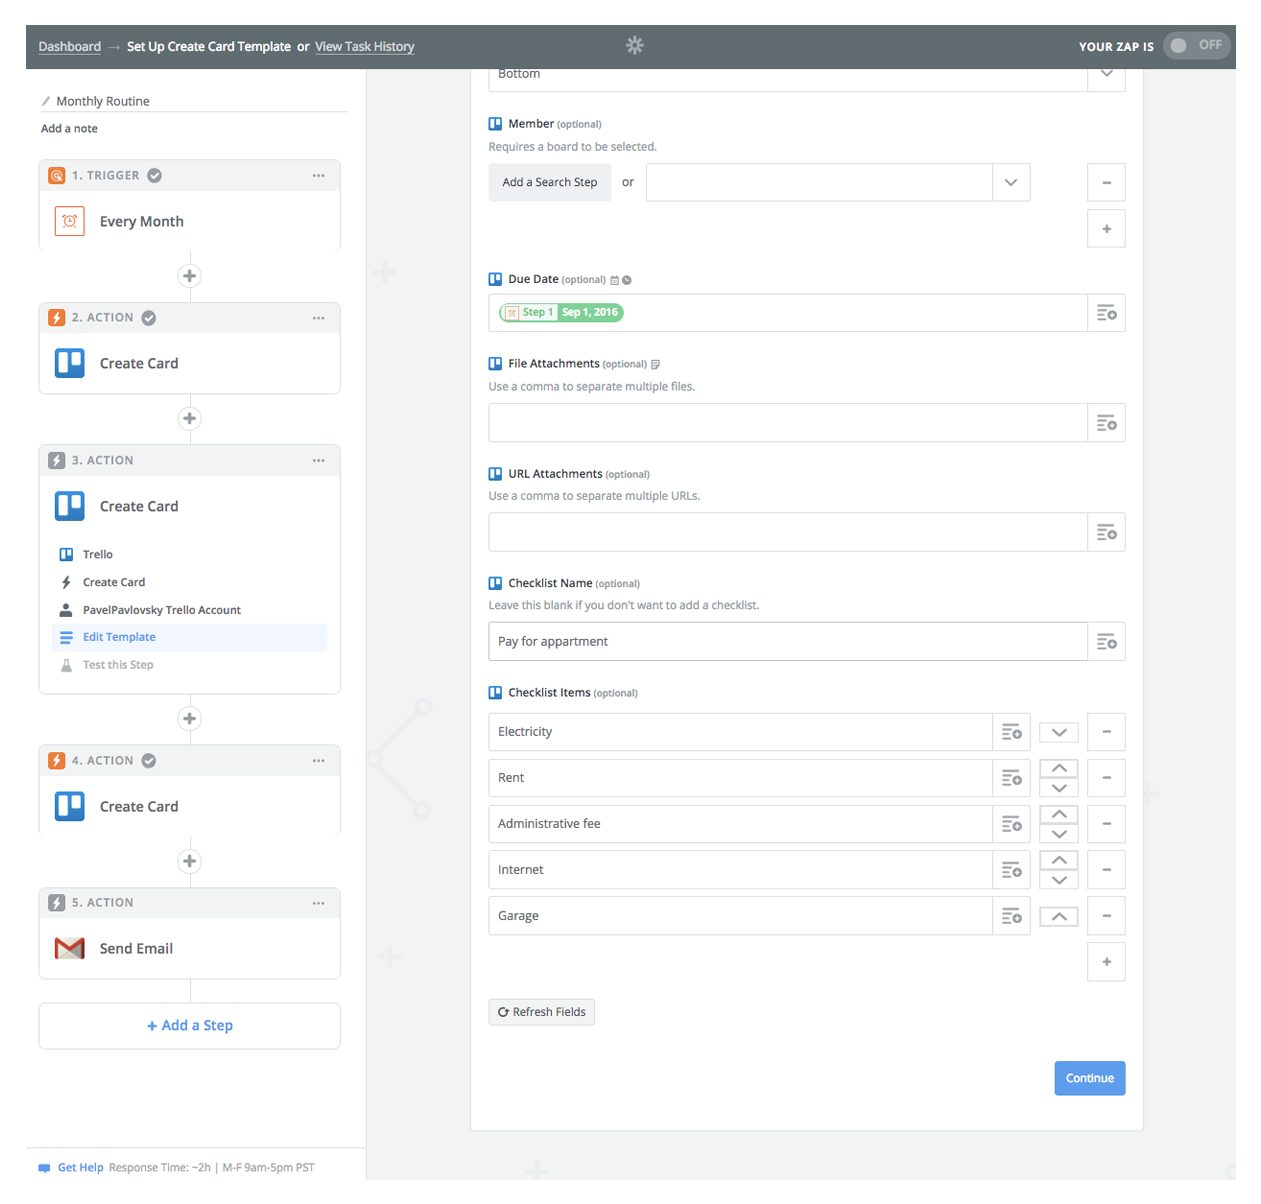Select step 5 Send Email

(x=190, y=949)
